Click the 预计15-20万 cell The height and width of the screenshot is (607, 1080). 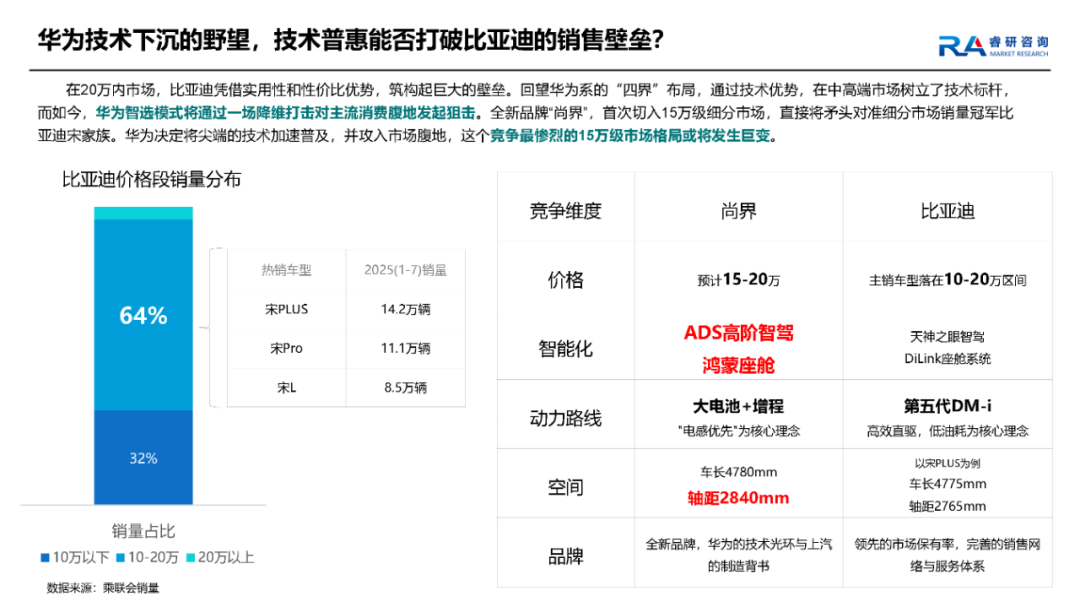(738, 280)
